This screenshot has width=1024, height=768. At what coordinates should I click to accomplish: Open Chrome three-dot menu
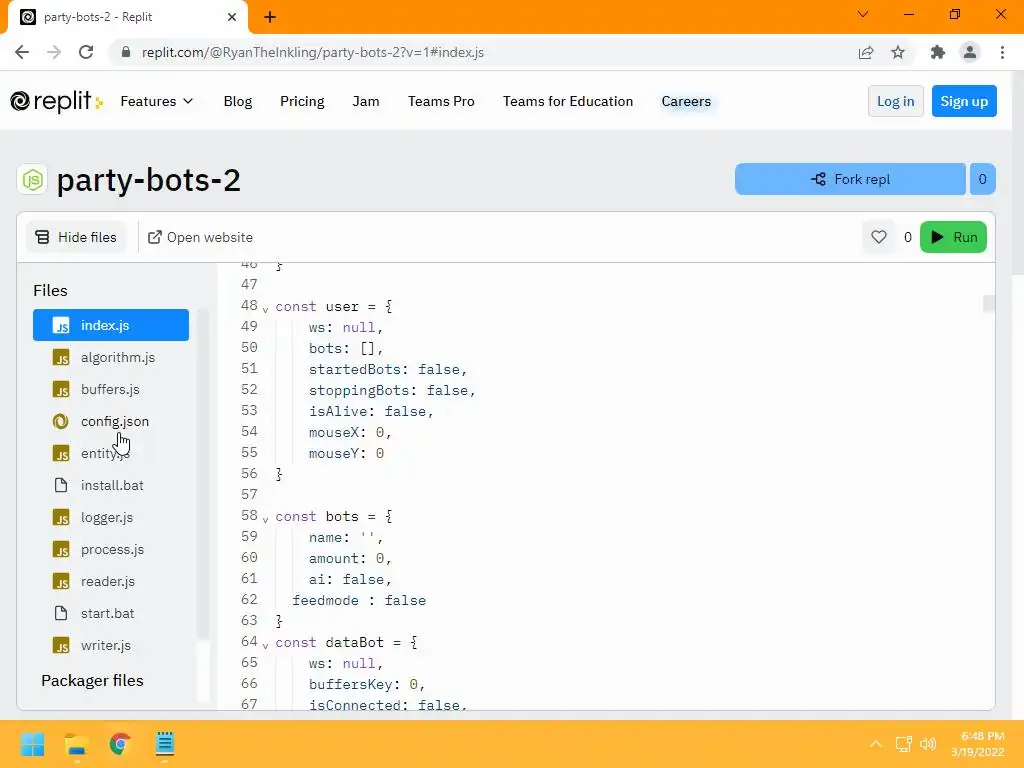click(x=1002, y=52)
